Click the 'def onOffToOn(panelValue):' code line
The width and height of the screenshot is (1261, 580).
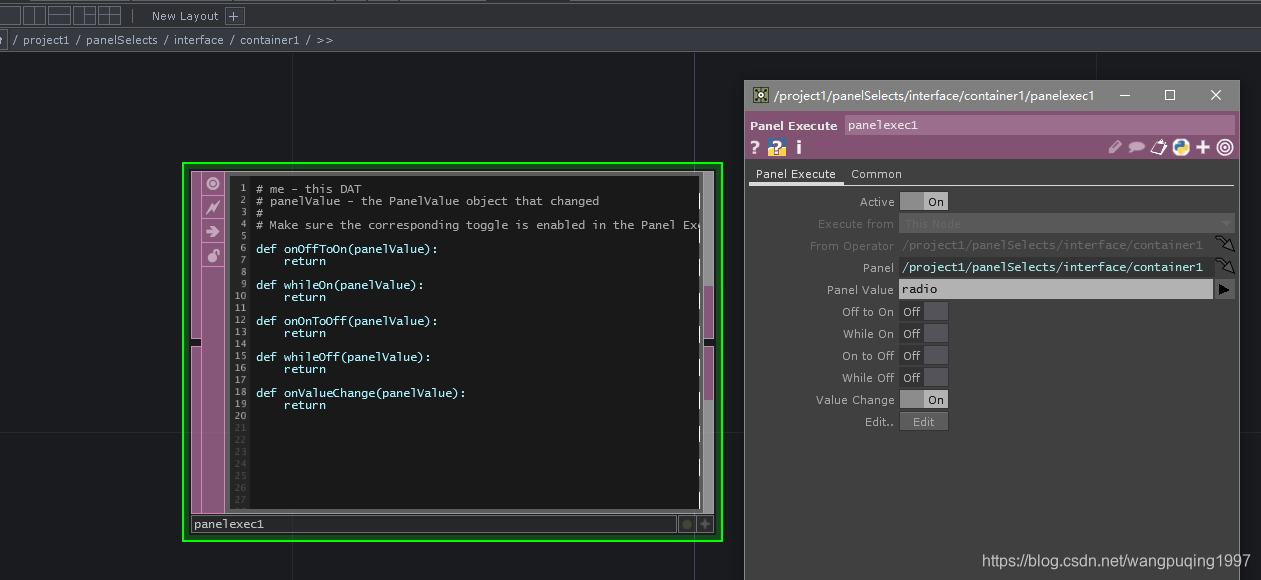pyautogui.click(x=347, y=249)
